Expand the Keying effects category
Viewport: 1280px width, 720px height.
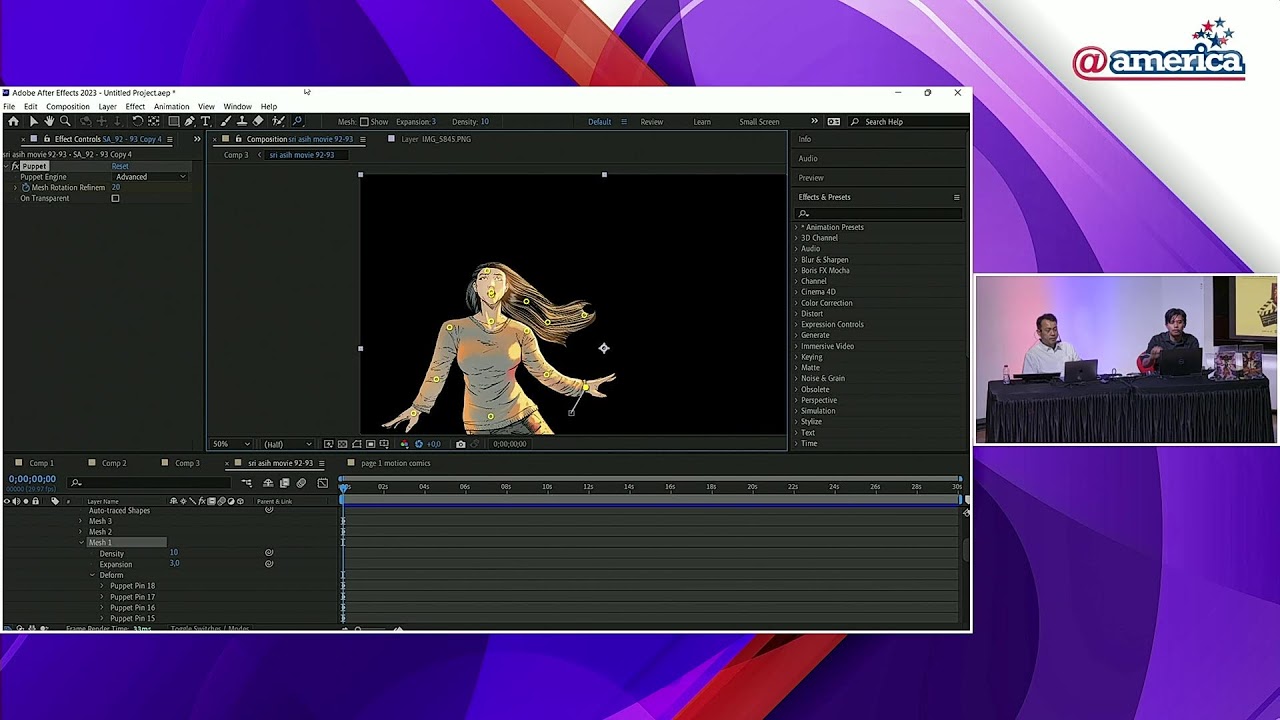tap(797, 357)
